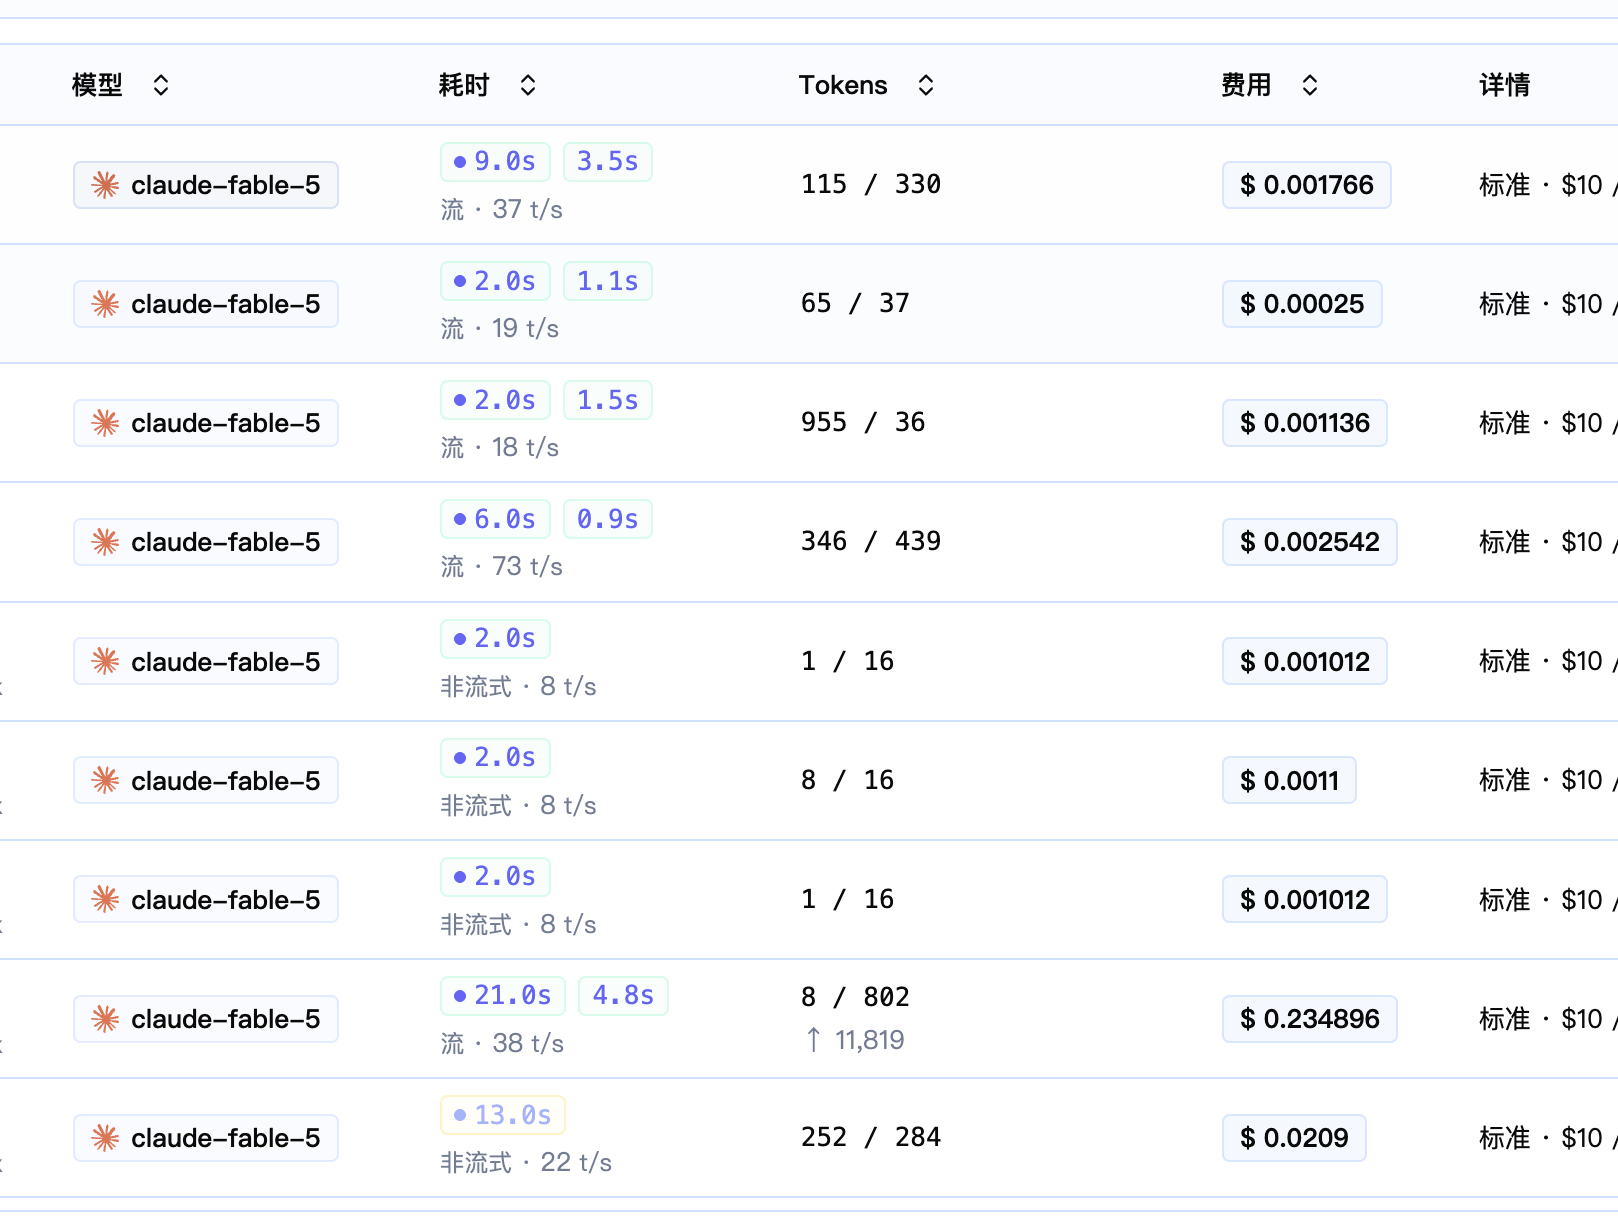Viewport: 1618px width, 1226px height.
Task: Sort the table by the 模型 column
Action: click(x=160, y=85)
